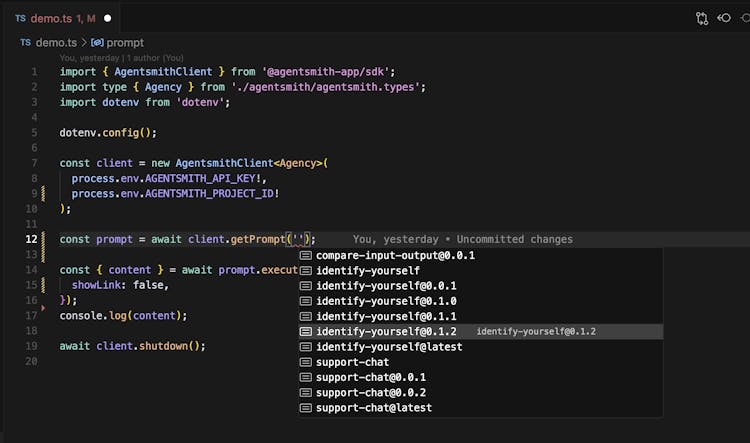Select suggestion compare-input-output@0.0.1
Screen dimensions: 750x443
pyautogui.click(x=481, y=255)
